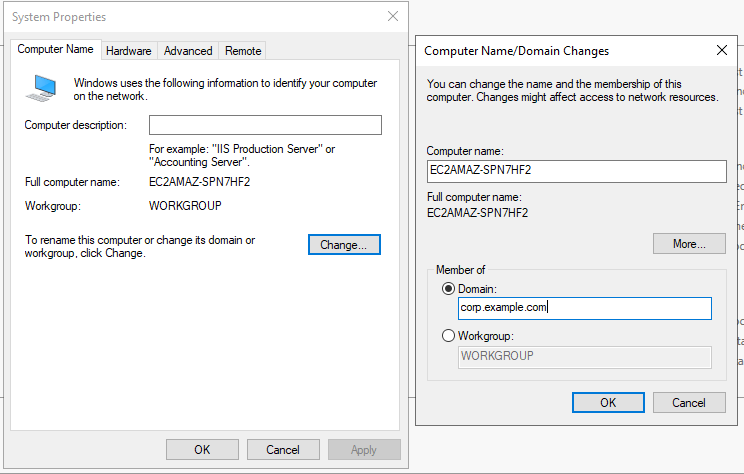This screenshot has width=744, height=474.
Task: Click the Domain field containing corp.example.com
Action: (585, 308)
